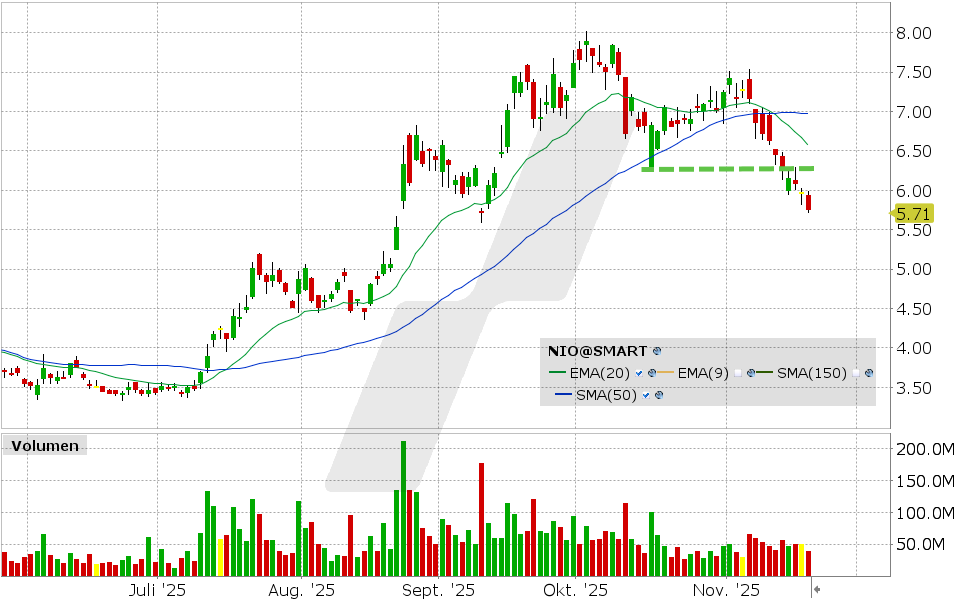The width and height of the screenshot is (960, 600).
Task: Click the blue SMA(50) line sample
Action: coord(564,395)
